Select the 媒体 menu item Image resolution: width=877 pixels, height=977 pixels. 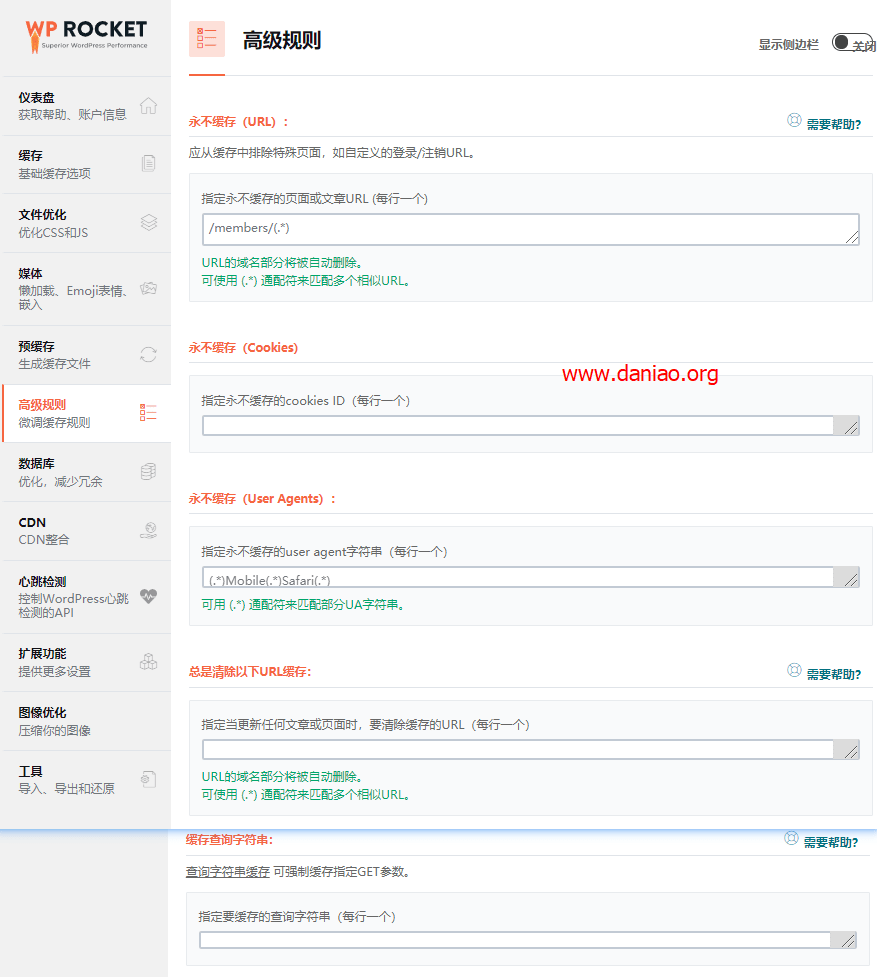86,289
